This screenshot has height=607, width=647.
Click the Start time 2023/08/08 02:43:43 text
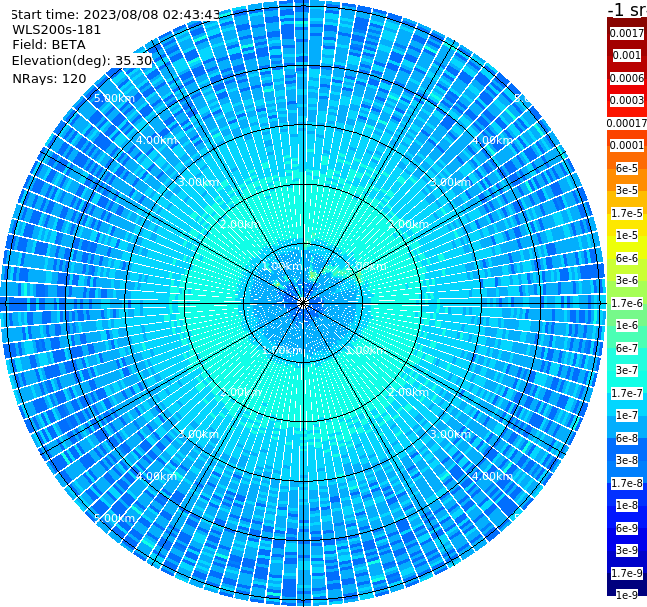(x=116, y=14)
